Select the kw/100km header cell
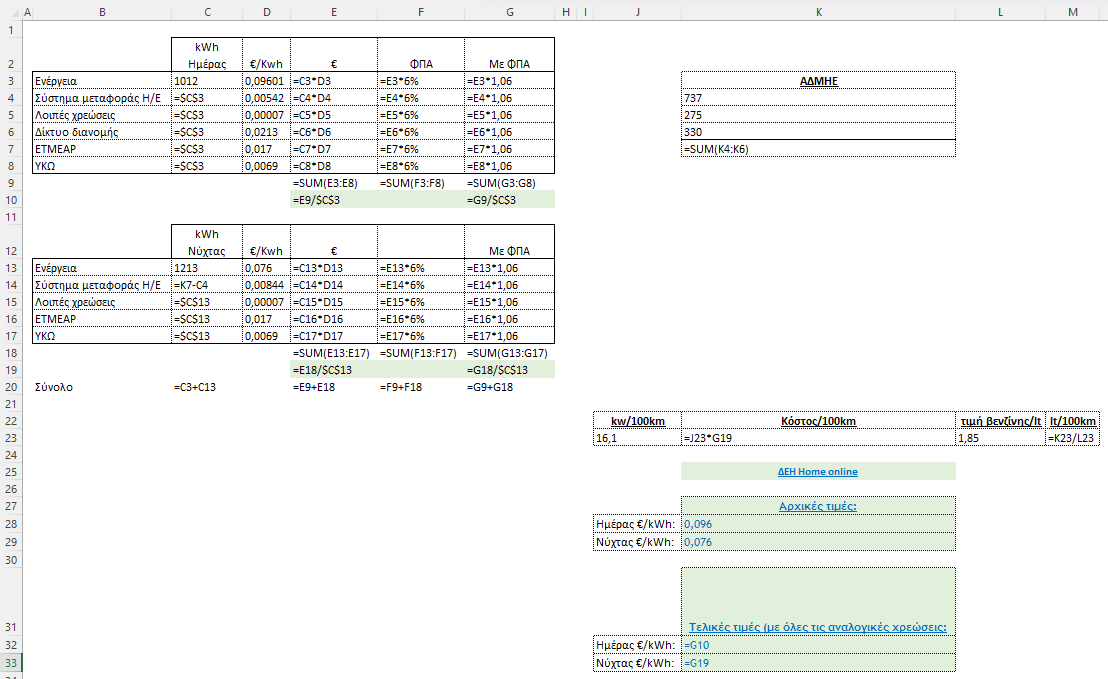Screen dimensions: 1108x679 tap(637, 421)
